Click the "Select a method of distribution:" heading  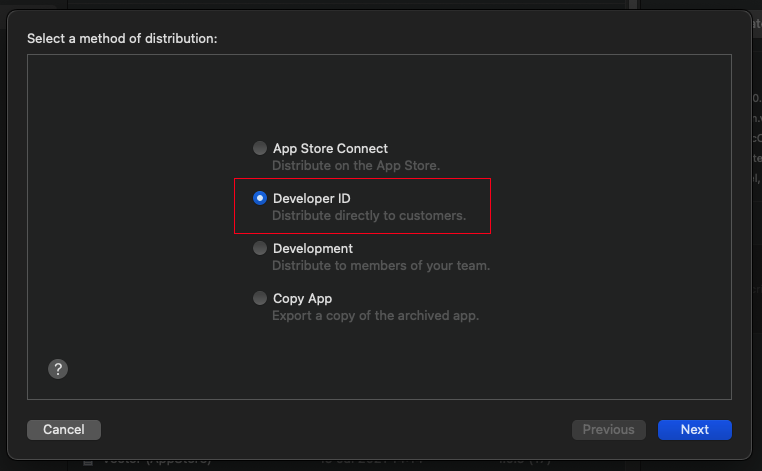[x=122, y=38]
